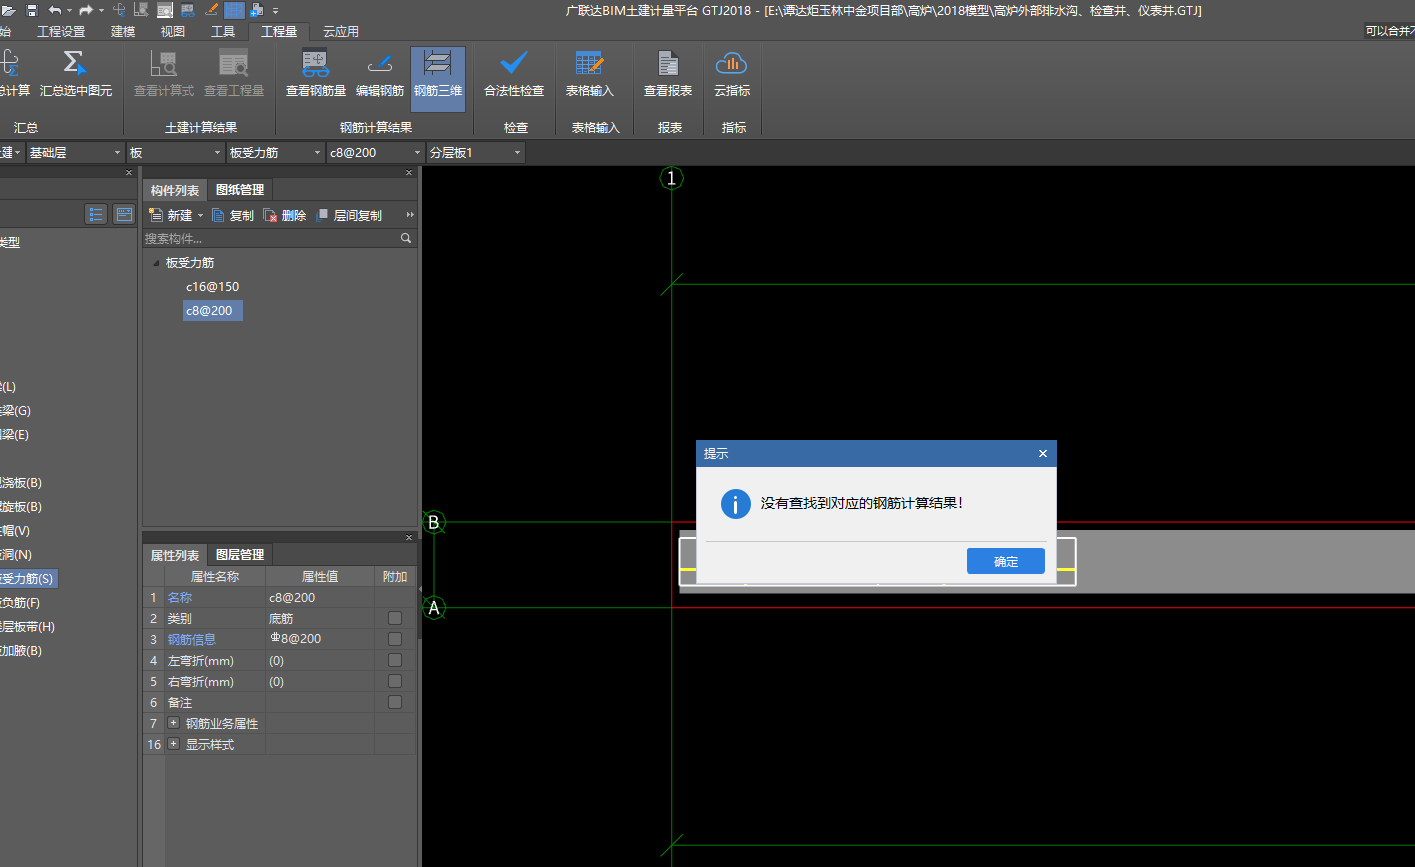Open the 分层板1 dropdown
1415x867 pixels.
click(475, 152)
